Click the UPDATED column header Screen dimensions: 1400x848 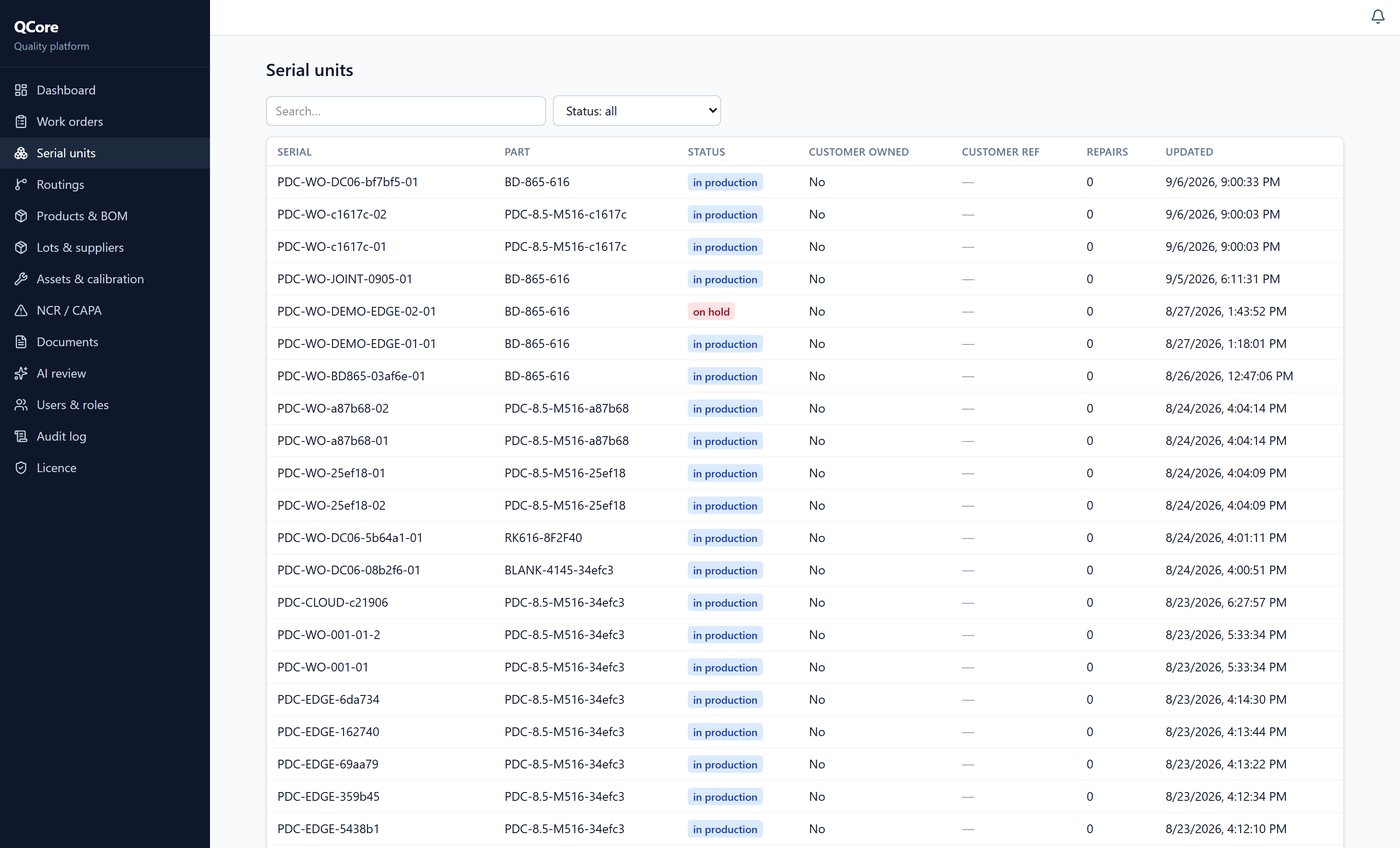[1189, 152]
